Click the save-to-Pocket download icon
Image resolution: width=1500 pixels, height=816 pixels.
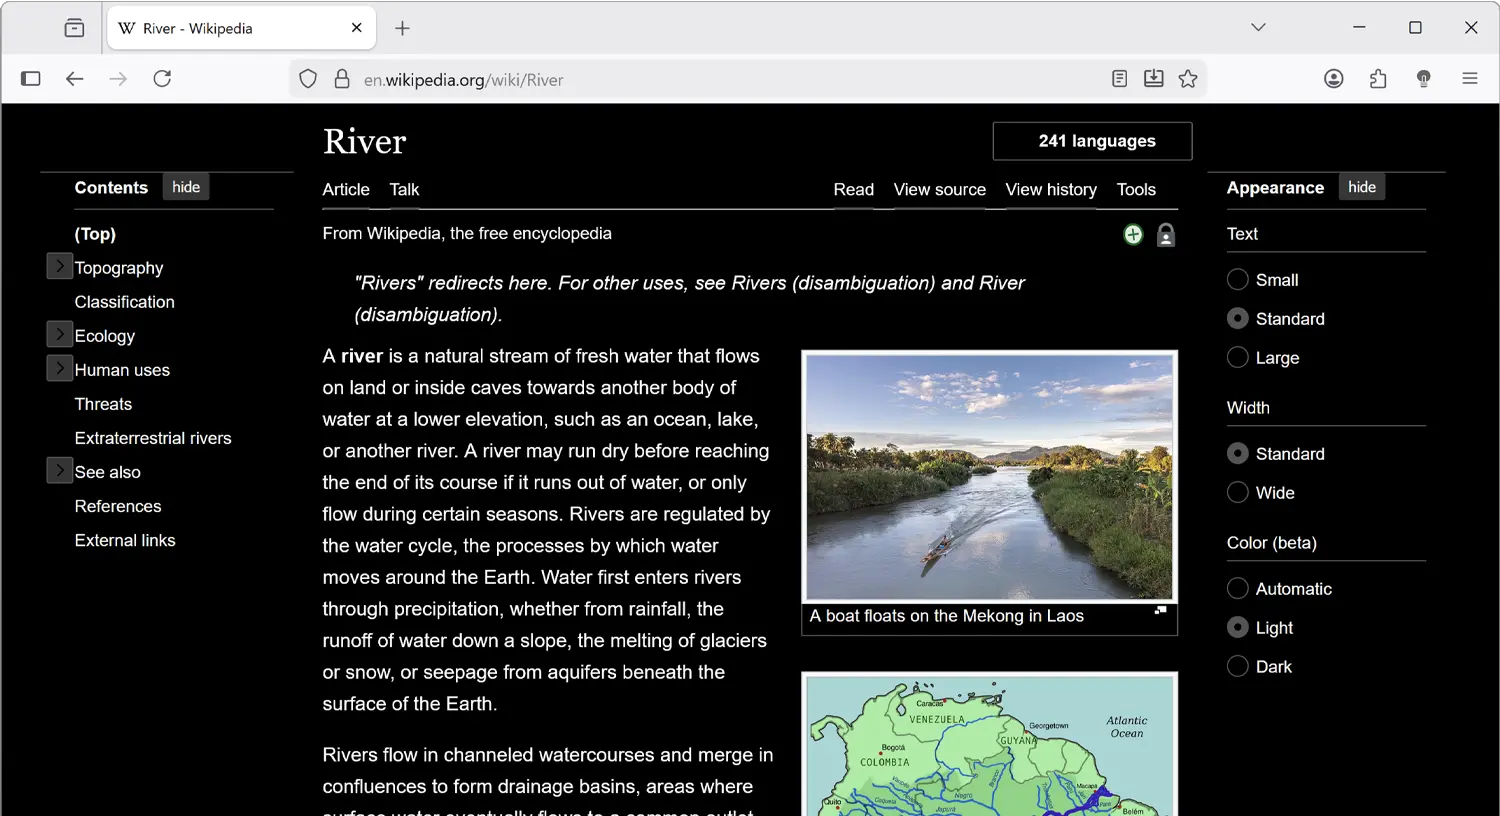click(1154, 78)
